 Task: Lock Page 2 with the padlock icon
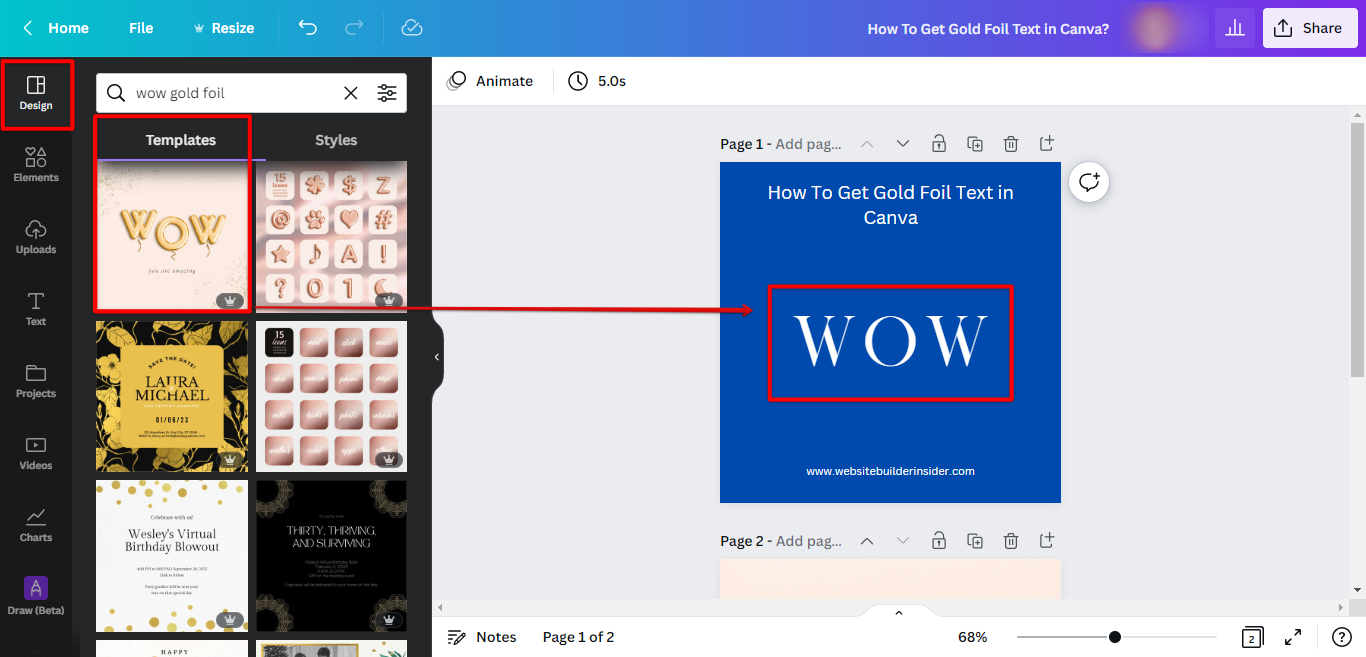coord(939,540)
